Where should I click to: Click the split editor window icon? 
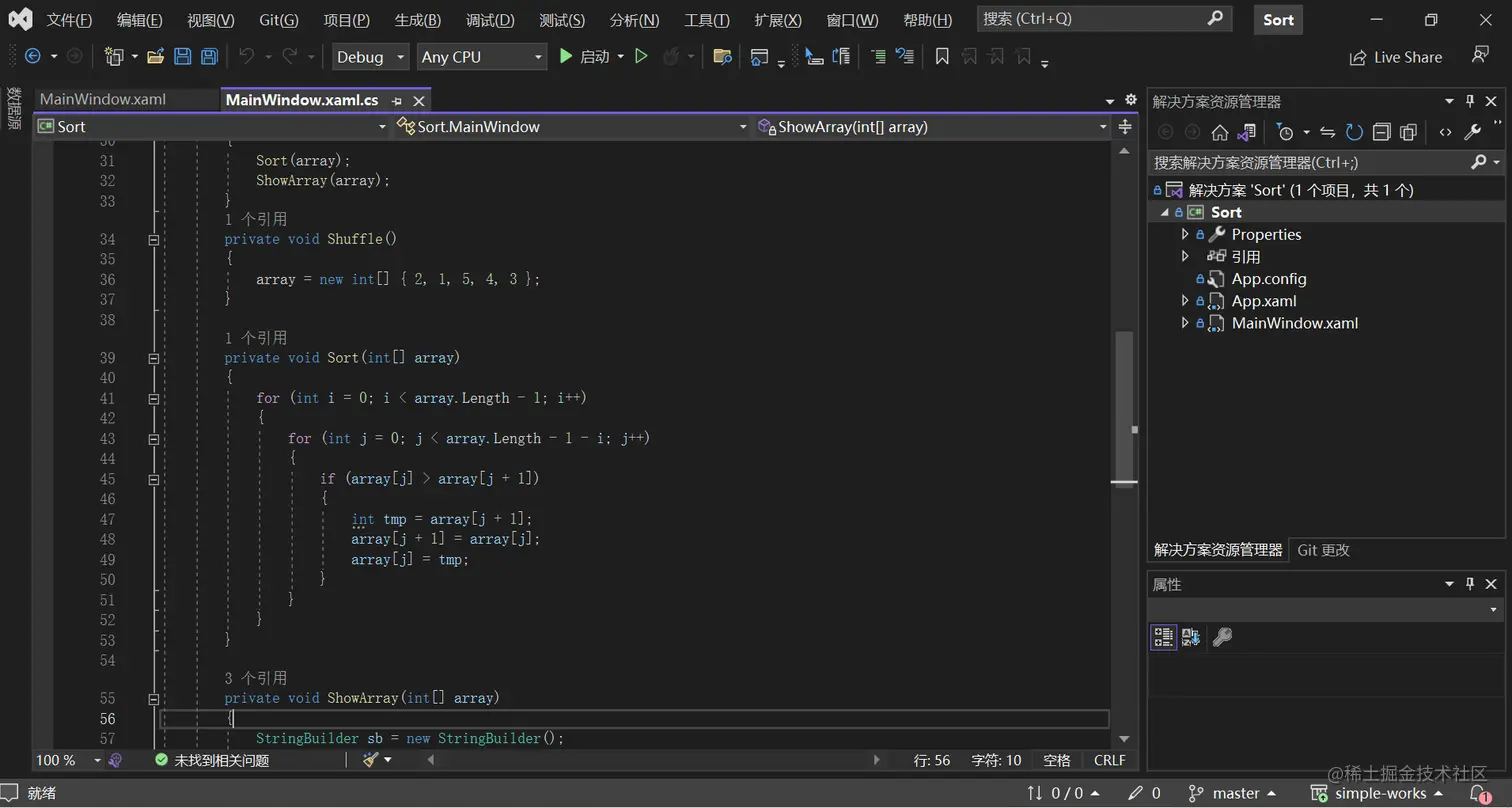pyautogui.click(x=1125, y=127)
